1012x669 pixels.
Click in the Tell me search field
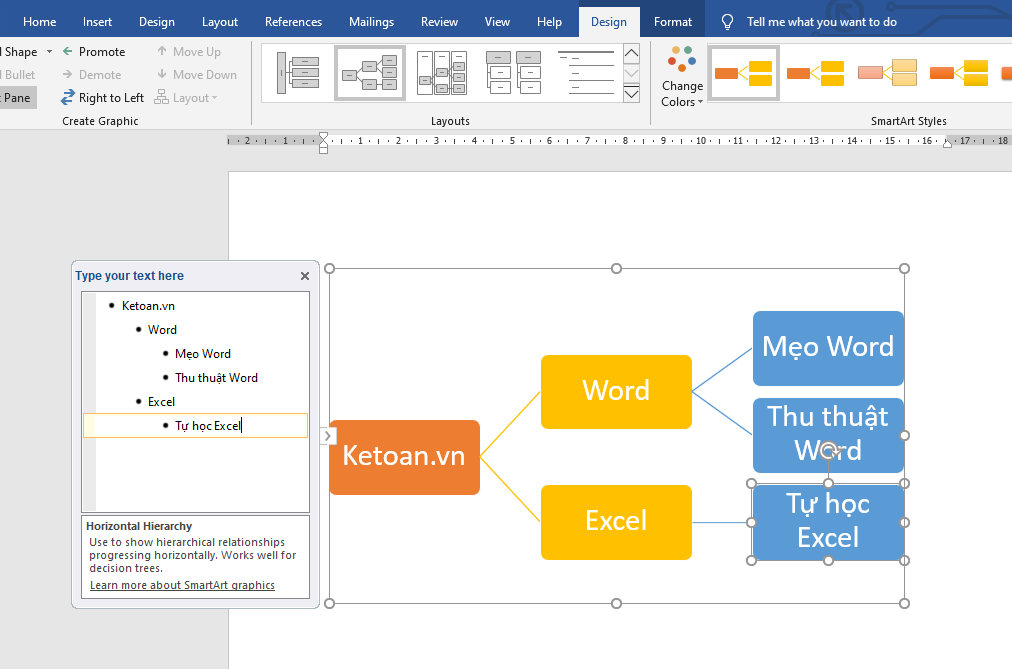tap(821, 22)
